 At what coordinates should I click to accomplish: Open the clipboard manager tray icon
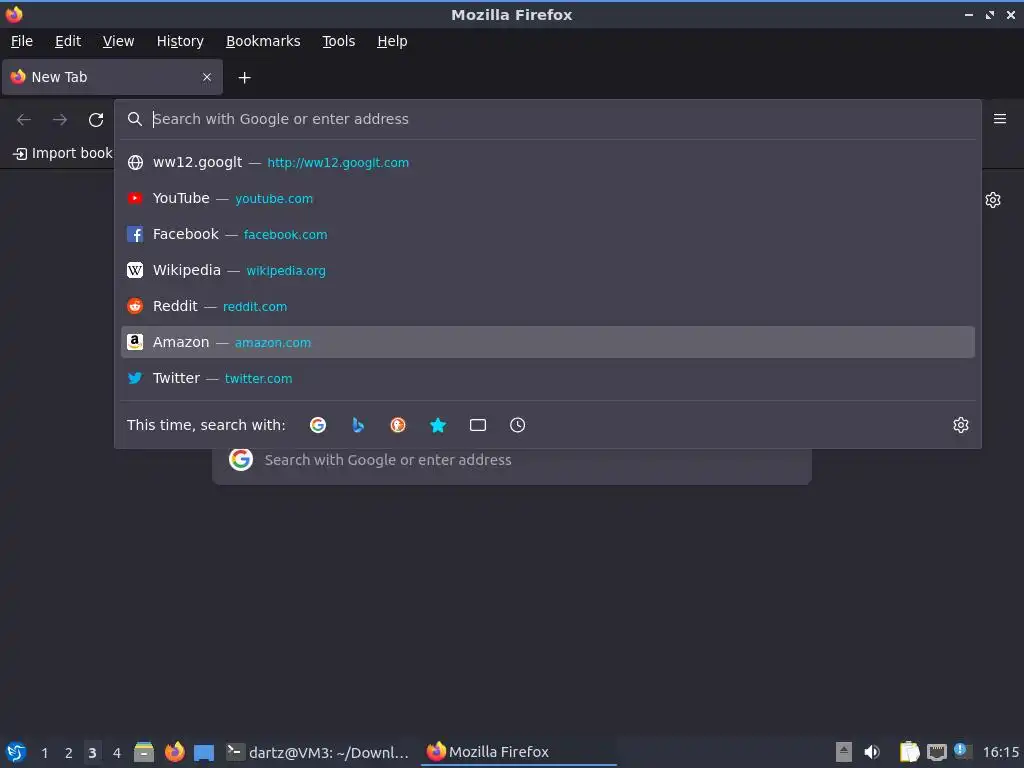(909, 752)
